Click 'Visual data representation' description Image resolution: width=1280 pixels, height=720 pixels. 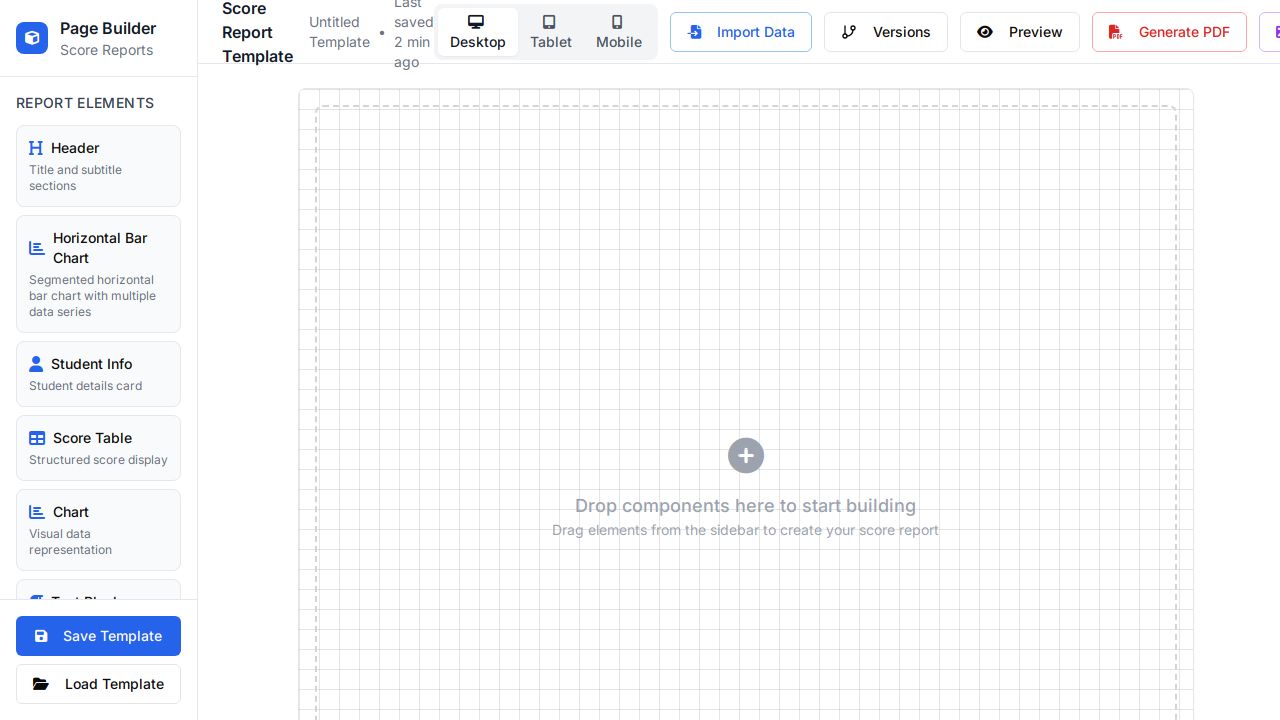(x=70, y=542)
